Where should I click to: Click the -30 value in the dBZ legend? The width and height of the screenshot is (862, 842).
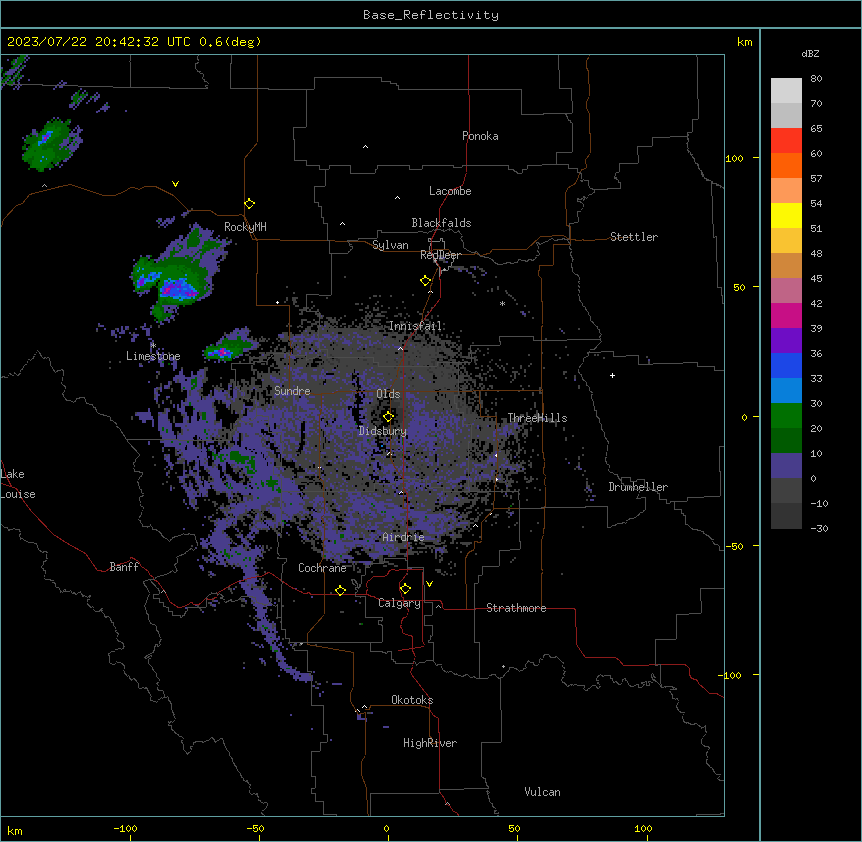819,528
